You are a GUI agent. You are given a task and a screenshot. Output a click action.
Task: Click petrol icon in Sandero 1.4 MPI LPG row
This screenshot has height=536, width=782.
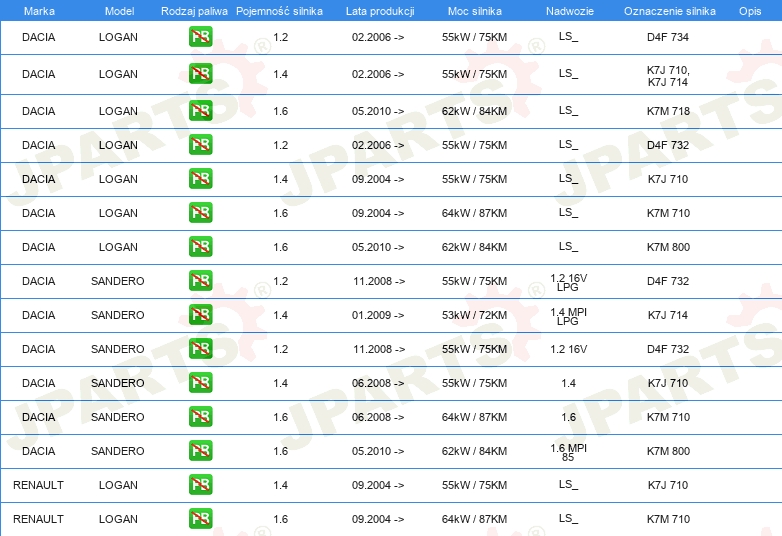tap(200, 315)
